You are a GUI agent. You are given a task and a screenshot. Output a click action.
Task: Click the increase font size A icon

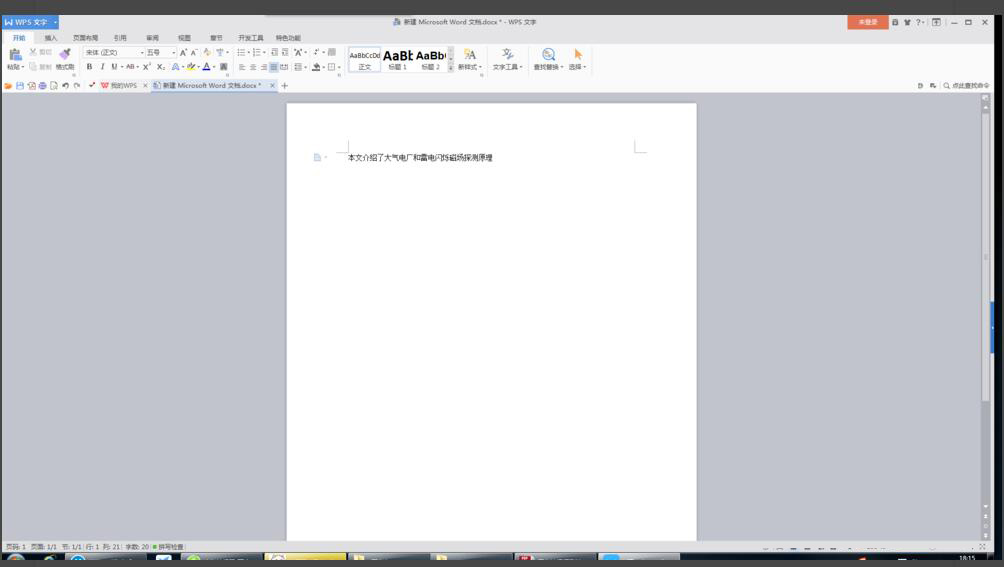(183, 53)
